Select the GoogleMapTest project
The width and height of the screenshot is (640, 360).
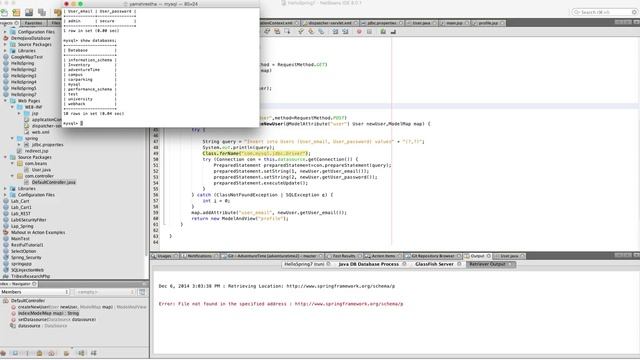point(27,57)
